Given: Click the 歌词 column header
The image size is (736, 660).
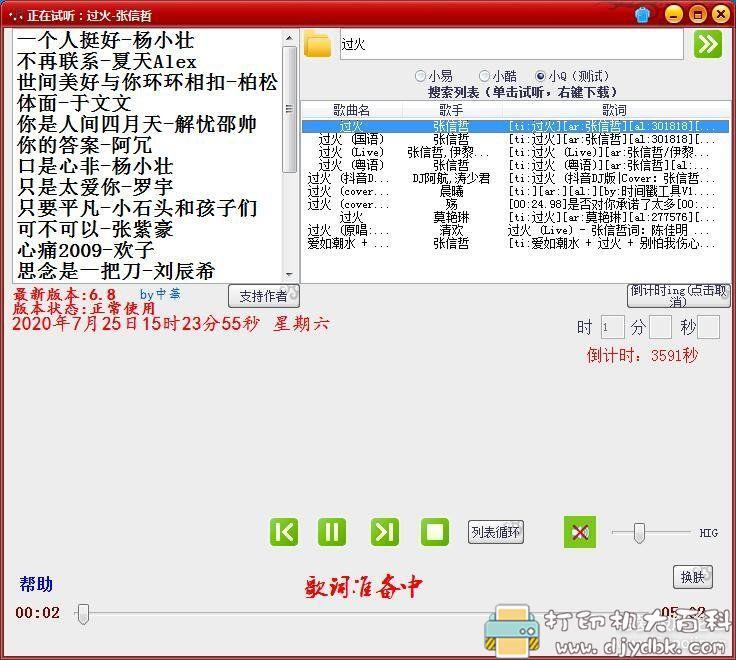Looking at the screenshot, I should tap(614, 110).
